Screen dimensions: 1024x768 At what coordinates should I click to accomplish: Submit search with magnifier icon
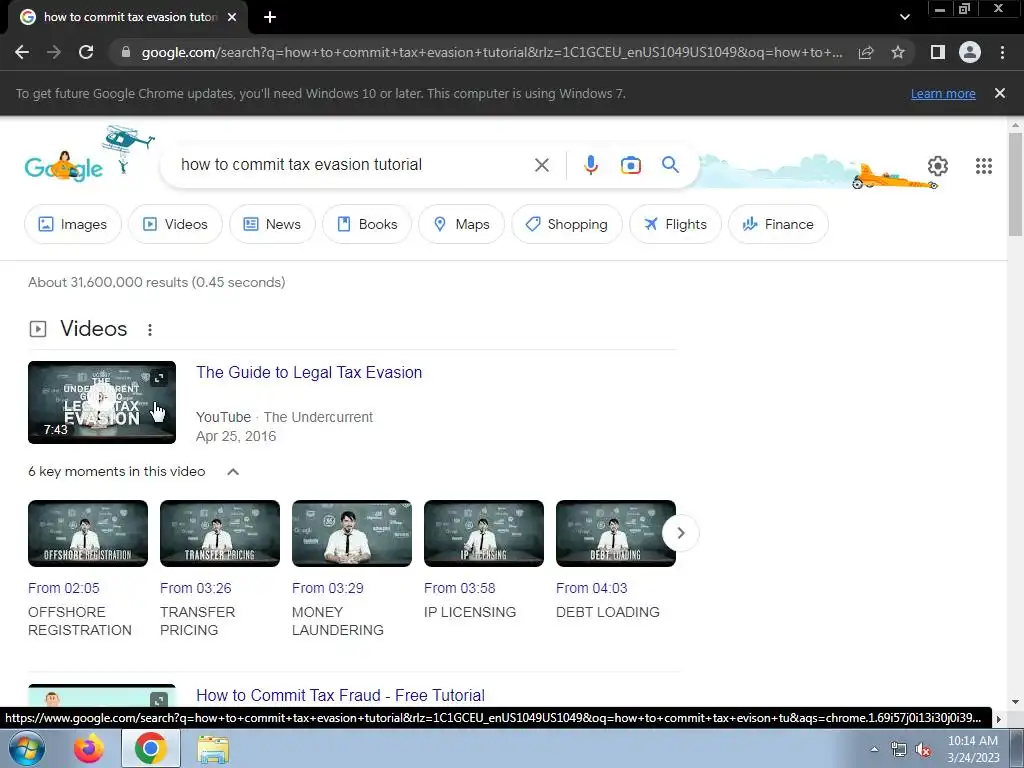pyautogui.click(x=671, y=165)
